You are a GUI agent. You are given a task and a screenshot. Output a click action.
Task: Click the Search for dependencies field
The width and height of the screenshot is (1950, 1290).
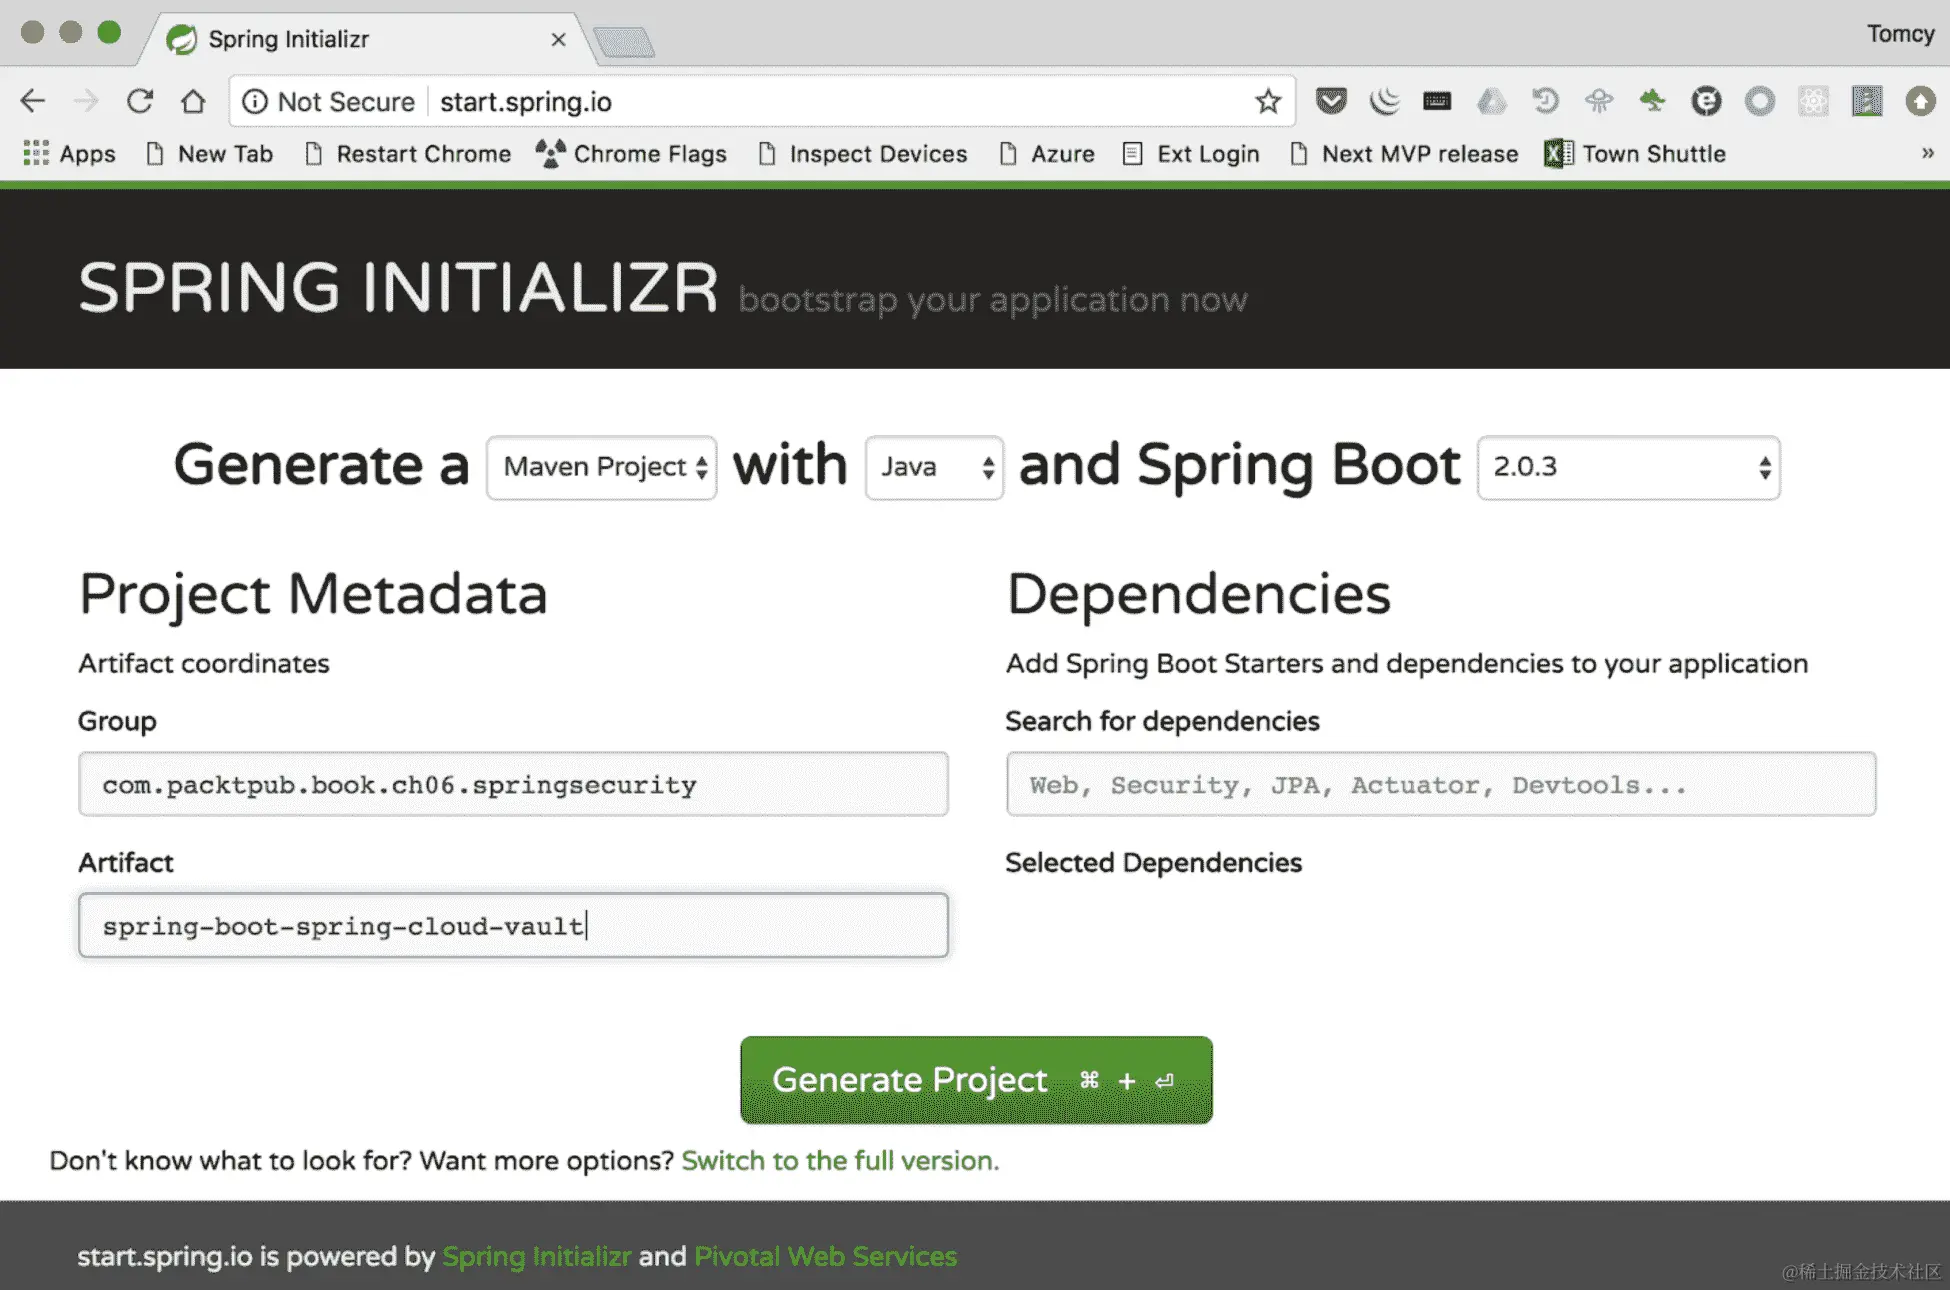click(1440, 784)
